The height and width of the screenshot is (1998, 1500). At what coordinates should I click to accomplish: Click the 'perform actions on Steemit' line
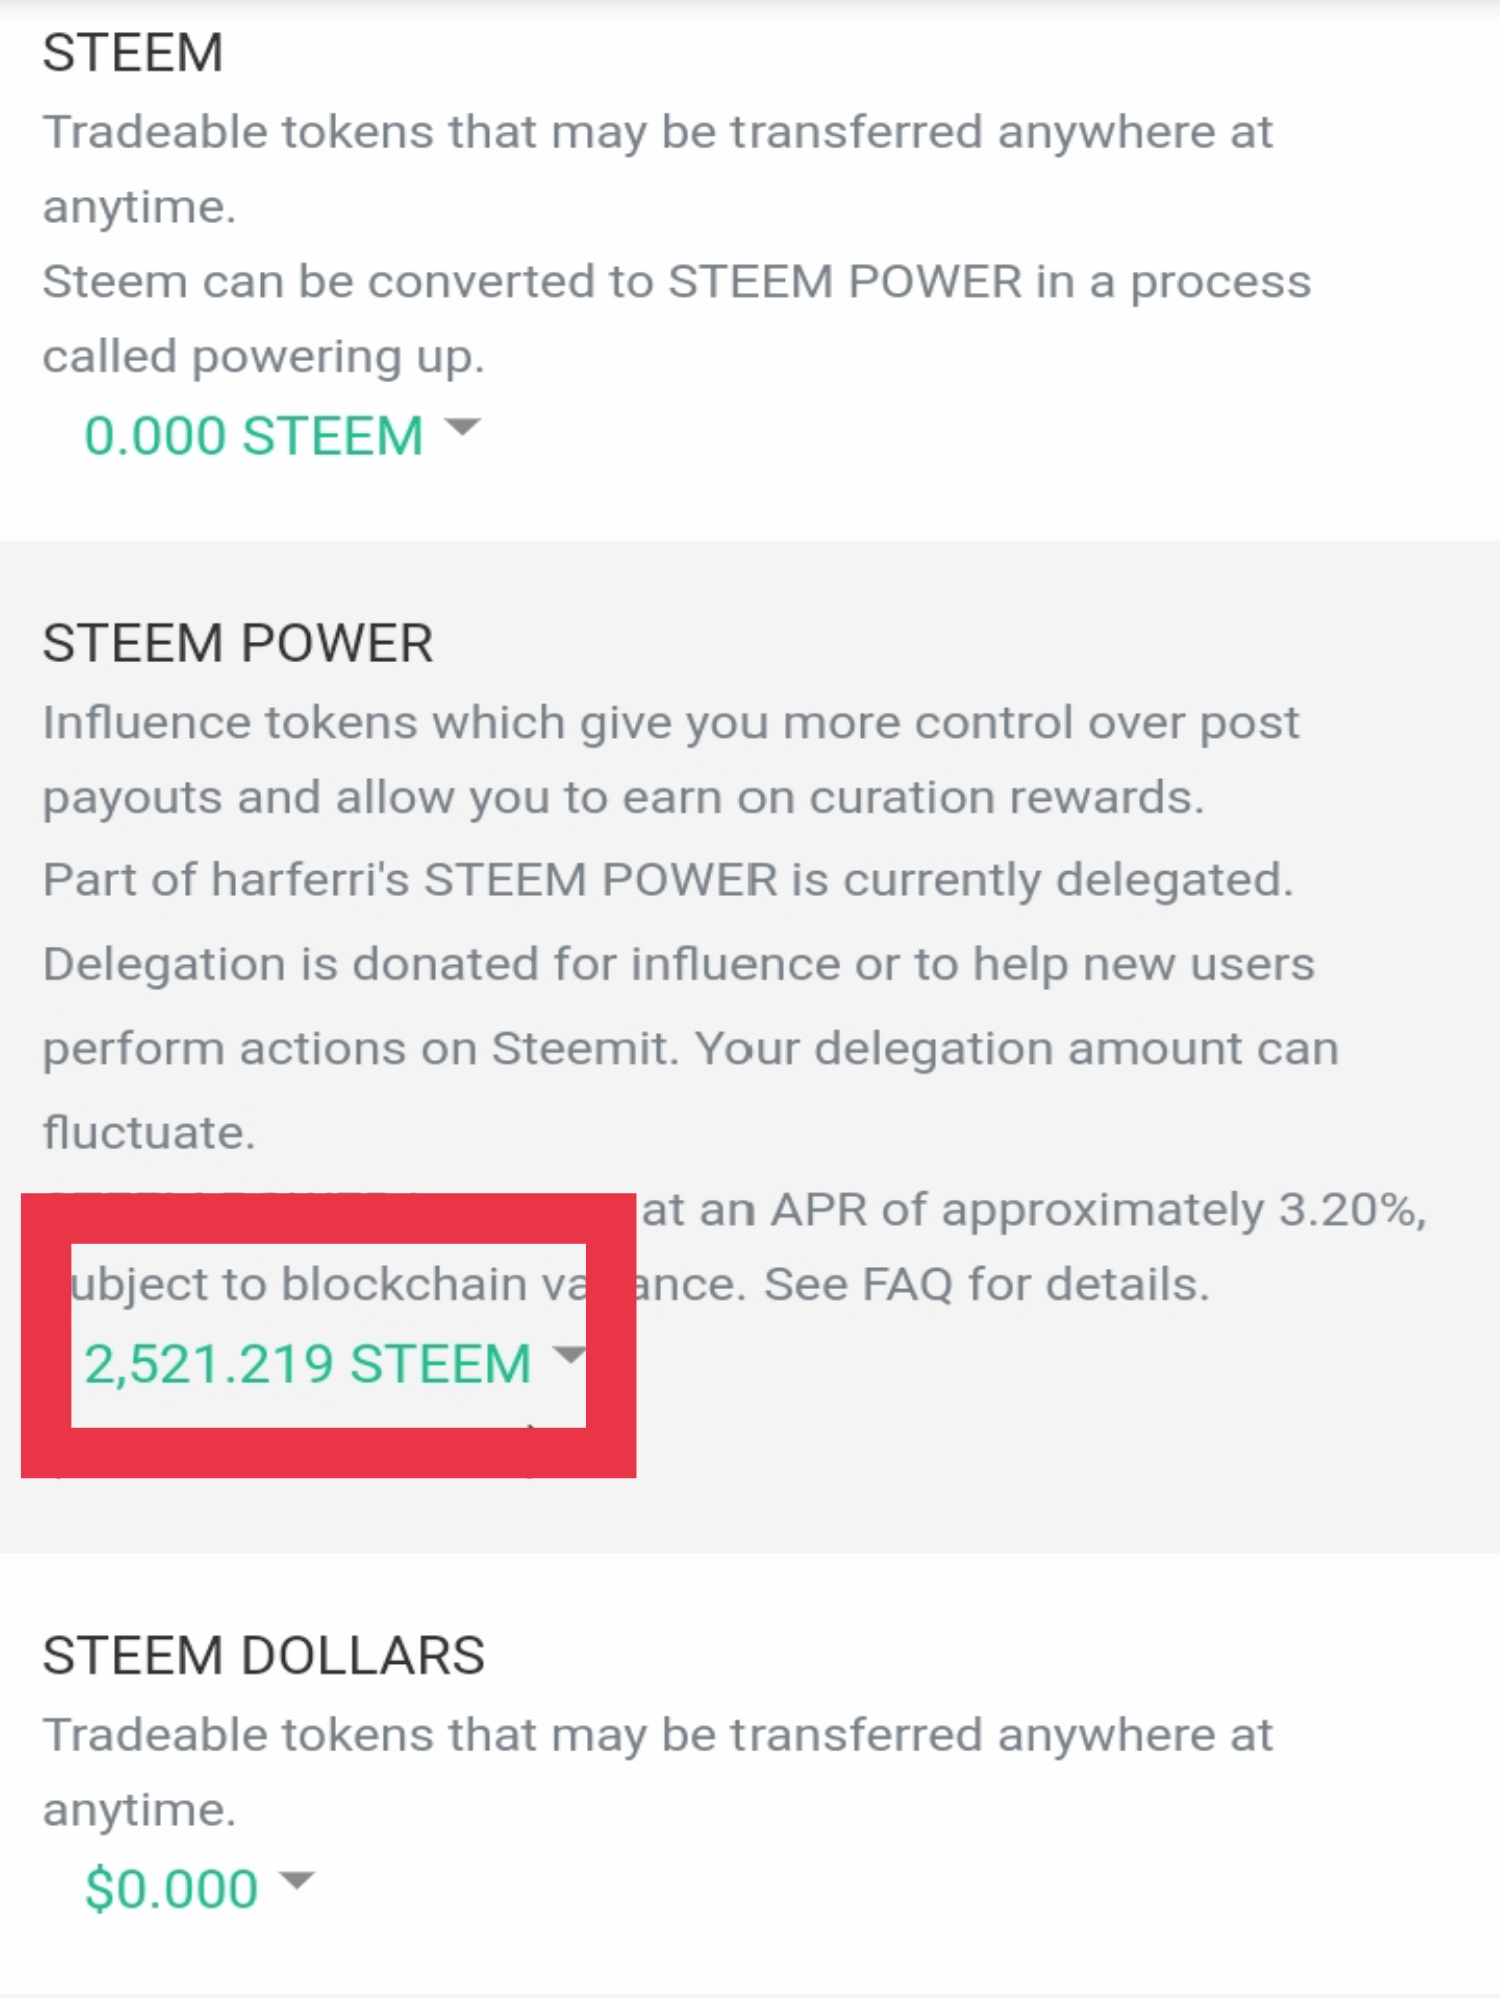coord(690,1048)
